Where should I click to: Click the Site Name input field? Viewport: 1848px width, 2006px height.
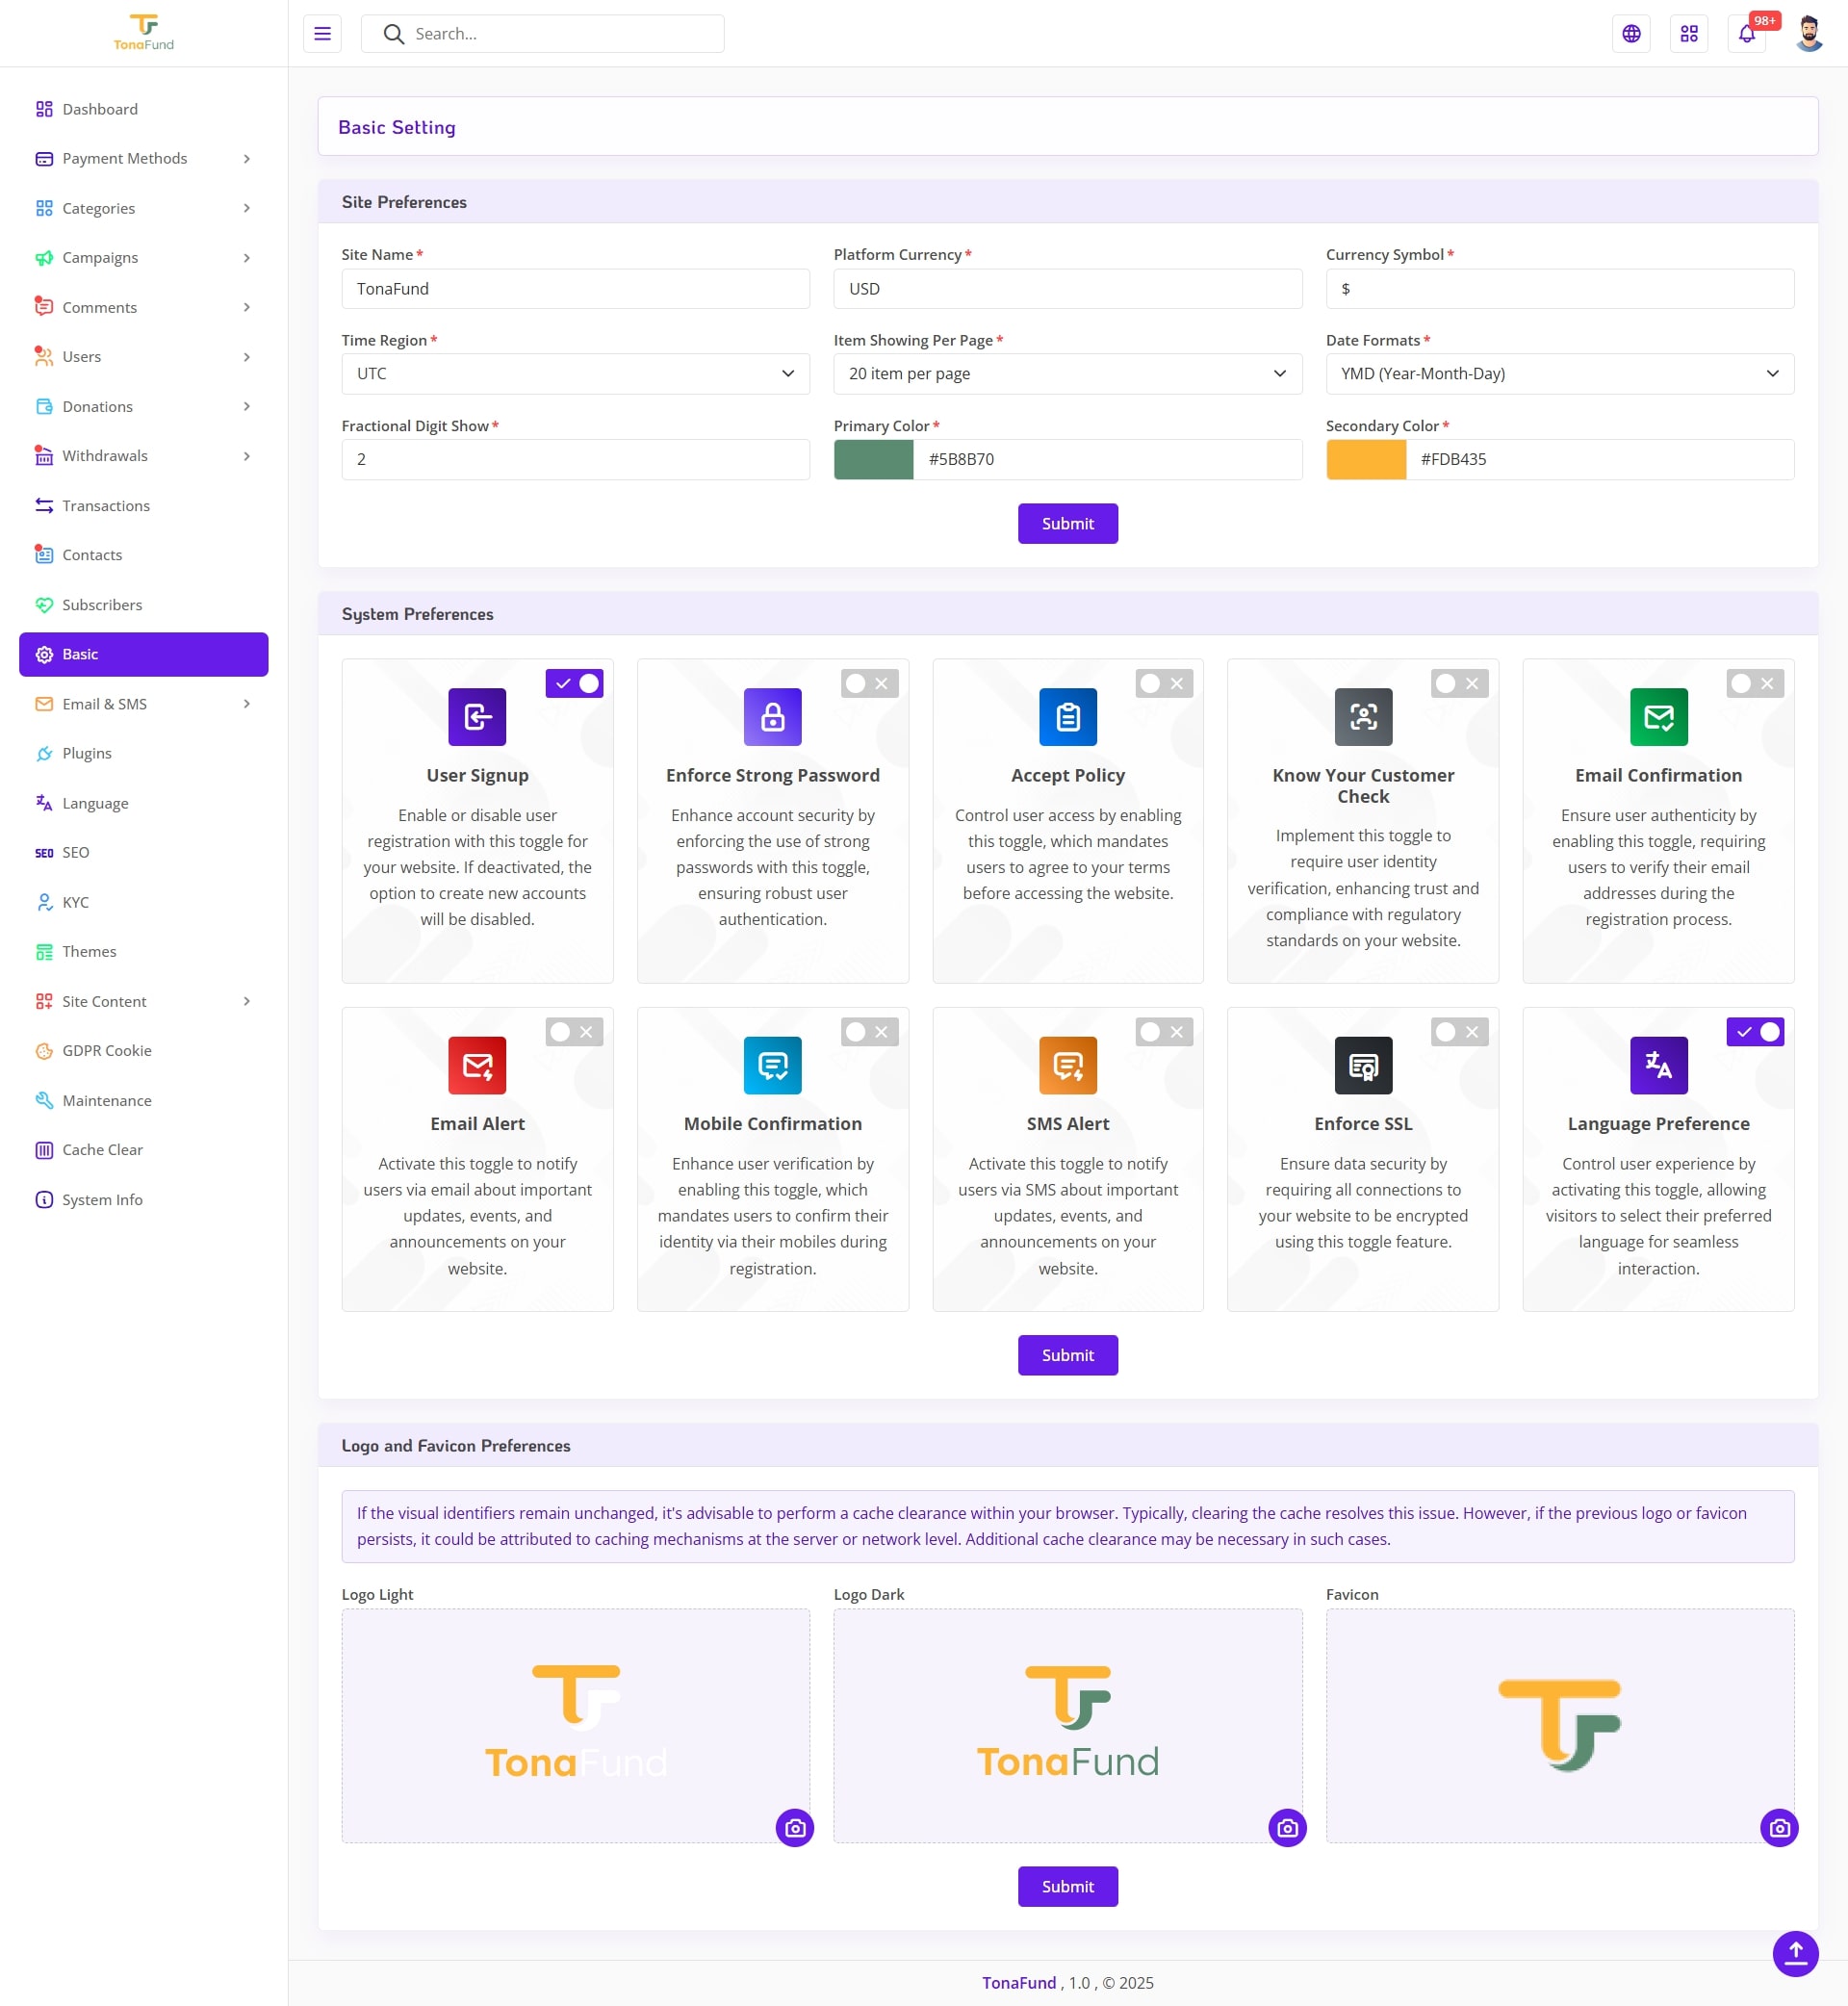575,288
